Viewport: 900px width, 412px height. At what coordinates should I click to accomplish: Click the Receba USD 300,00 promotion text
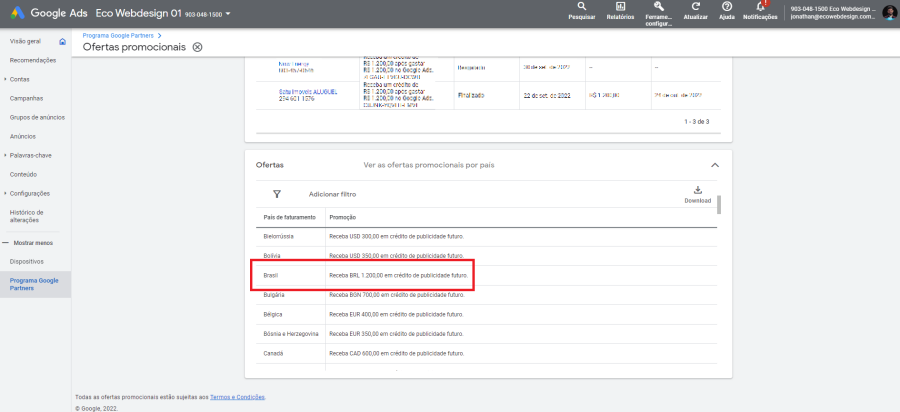pyautogui.click(x=397, y=236)
